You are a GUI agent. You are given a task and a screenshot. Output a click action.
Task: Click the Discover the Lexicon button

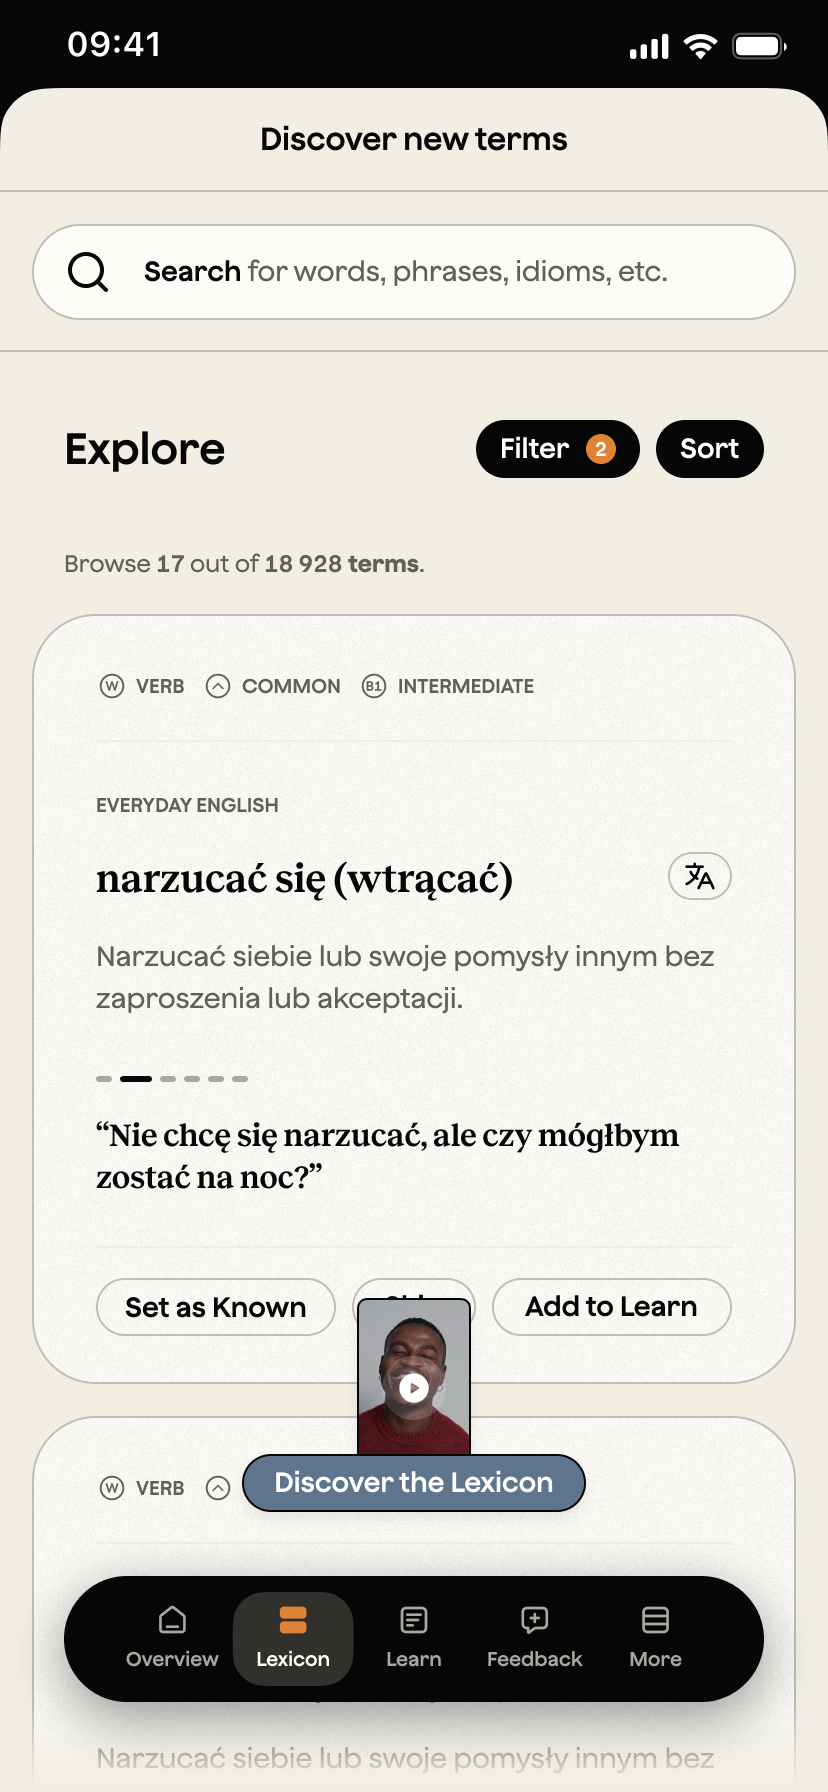click(414, 1482)
